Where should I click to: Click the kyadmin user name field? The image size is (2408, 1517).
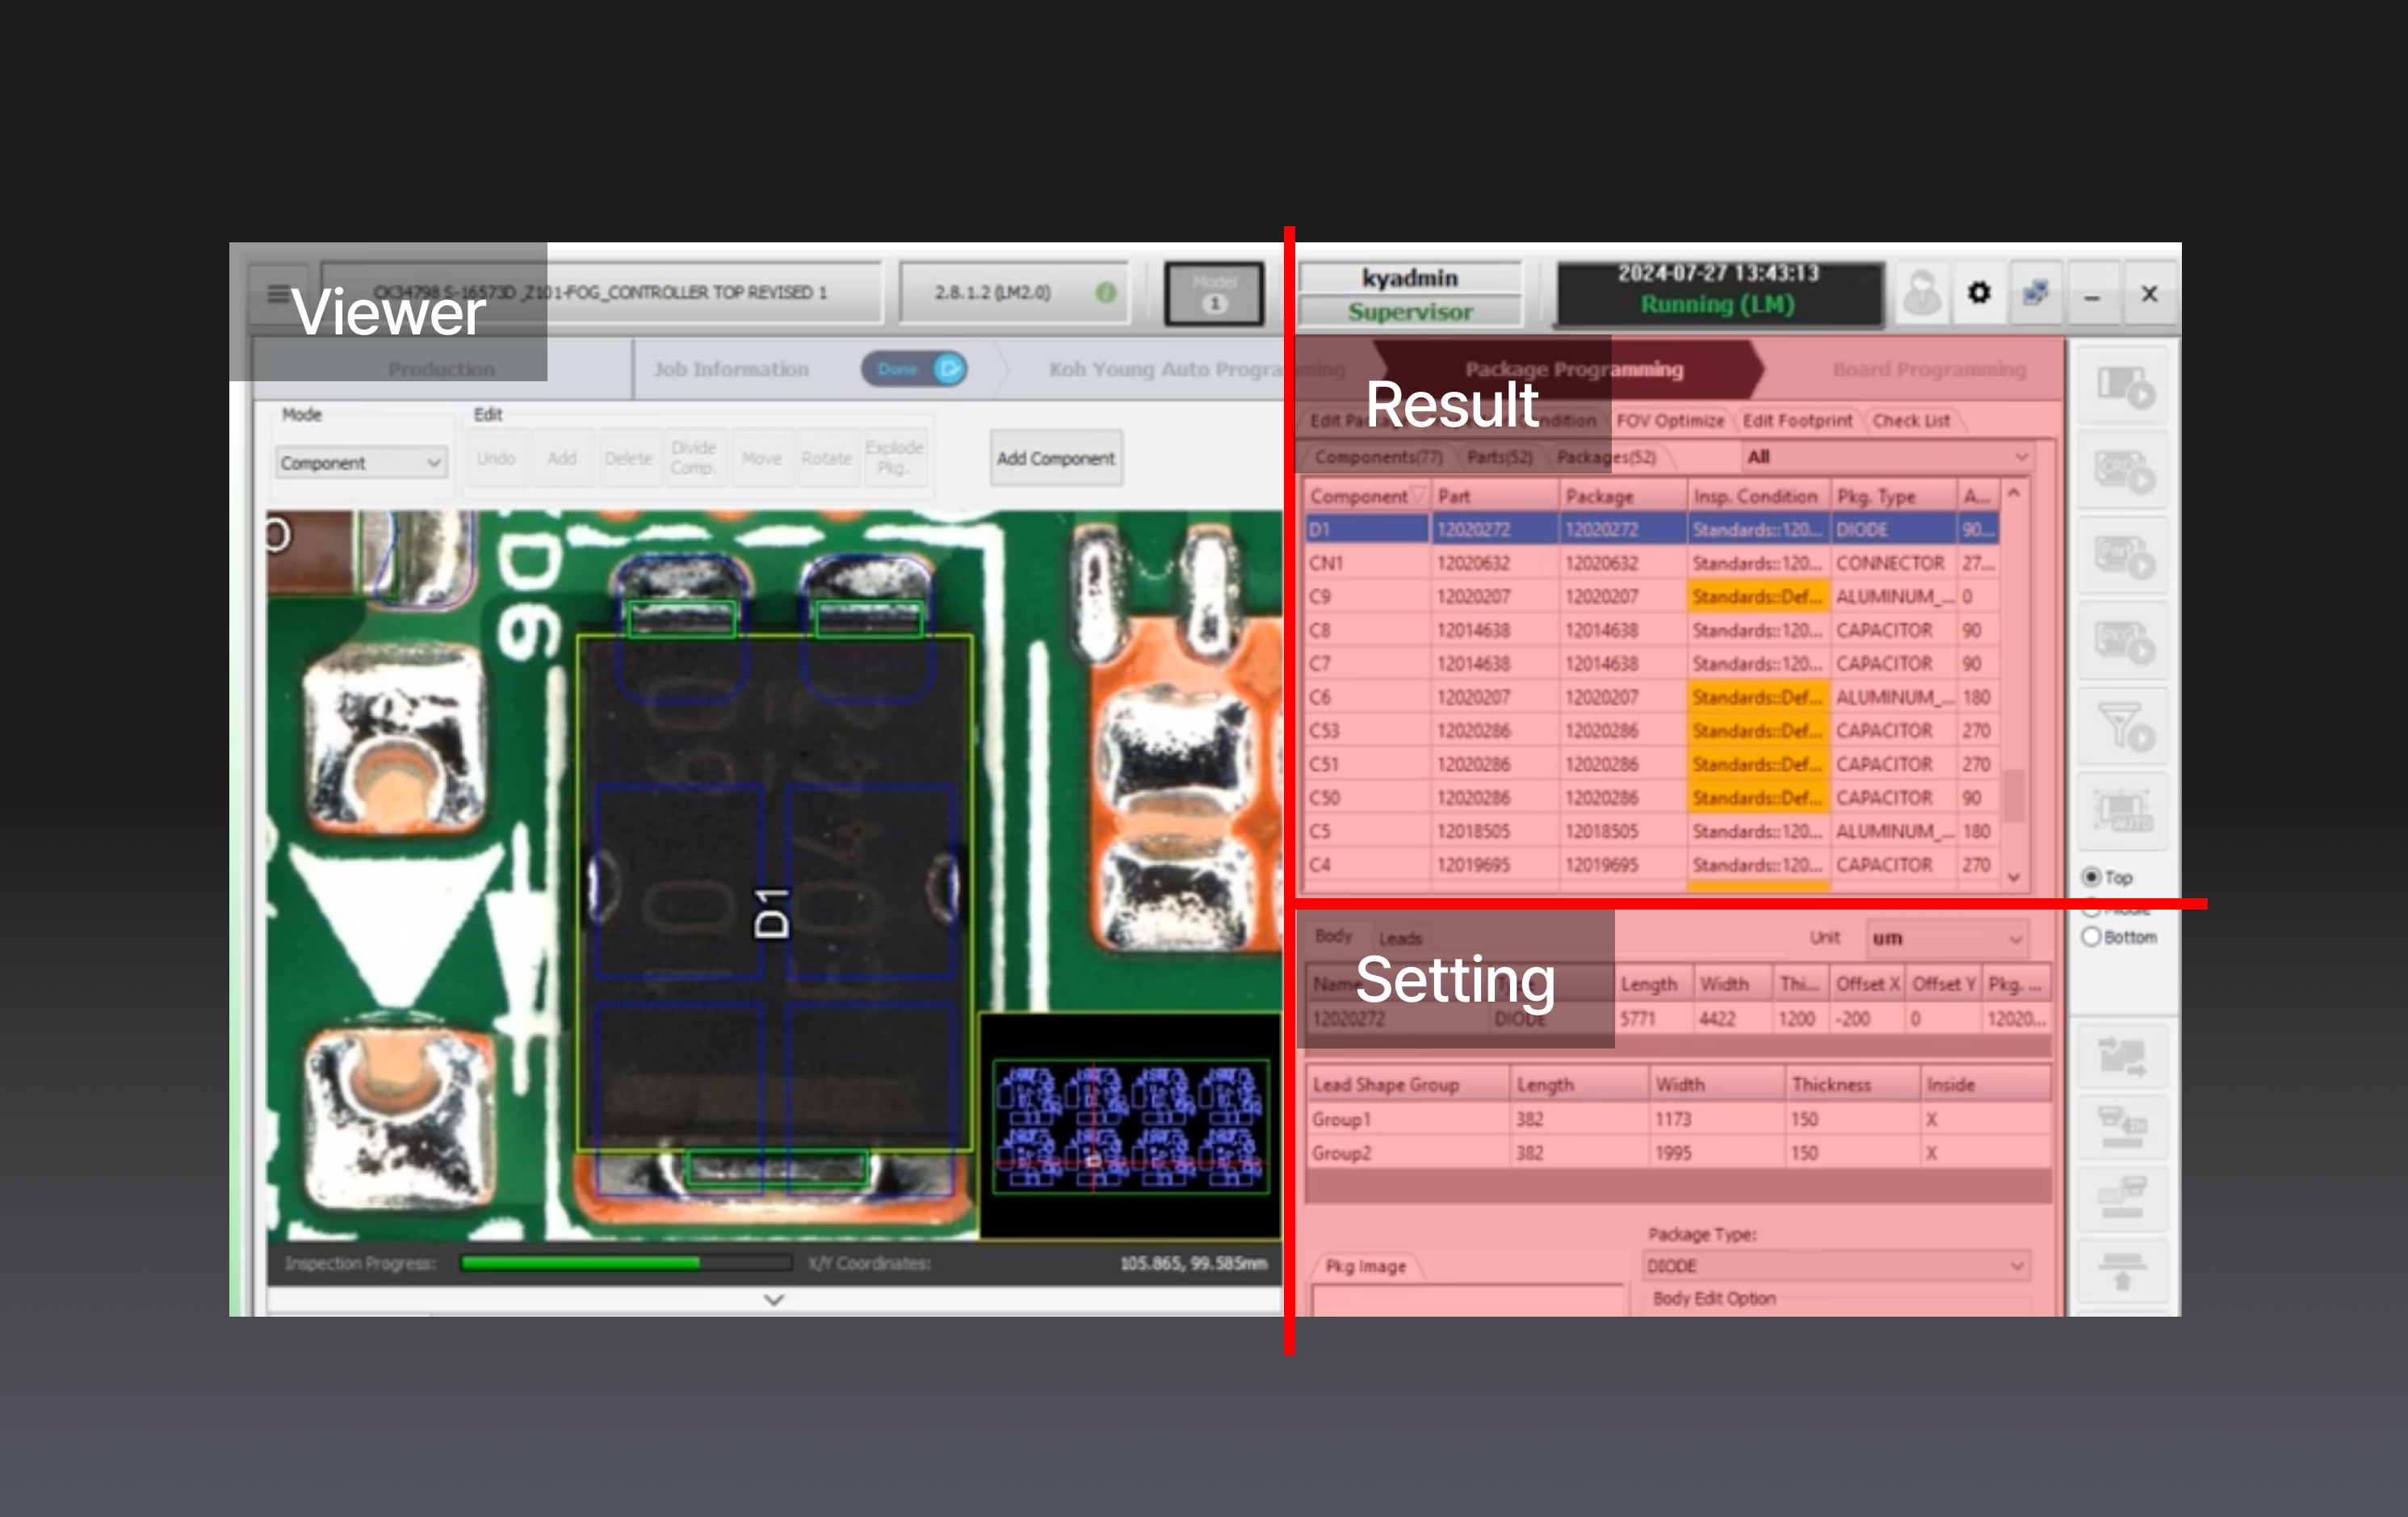click(1410, 278)
